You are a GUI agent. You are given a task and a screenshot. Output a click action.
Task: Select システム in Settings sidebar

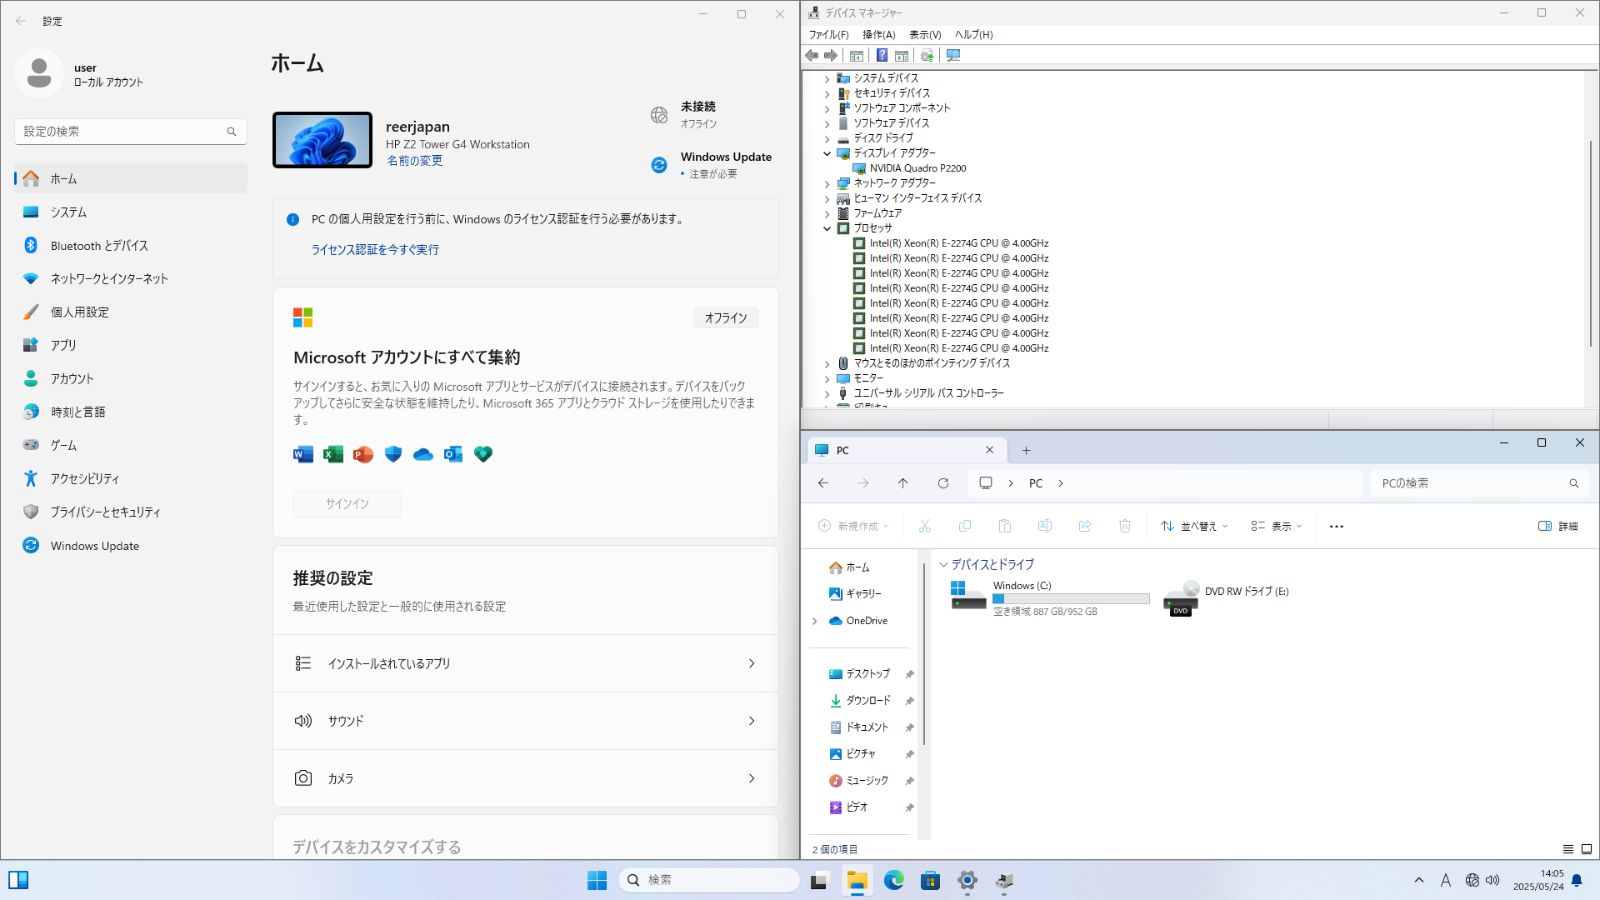131,212
